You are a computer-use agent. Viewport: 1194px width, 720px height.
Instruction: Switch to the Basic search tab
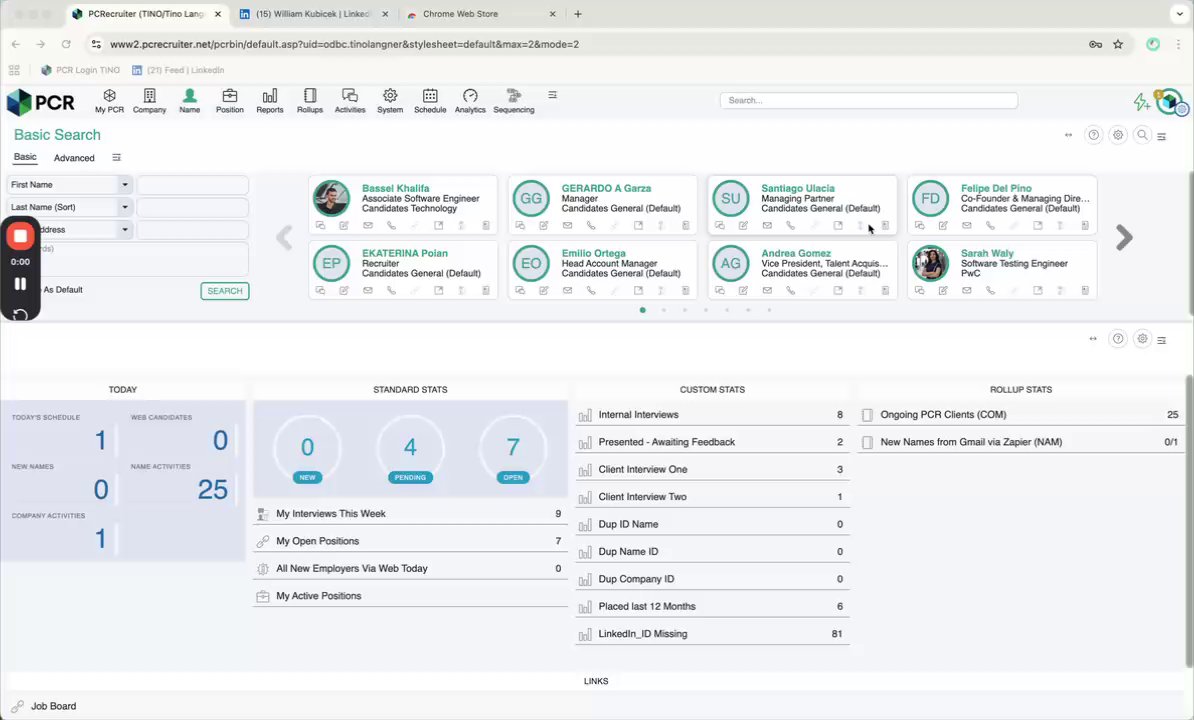coord(25,157)
